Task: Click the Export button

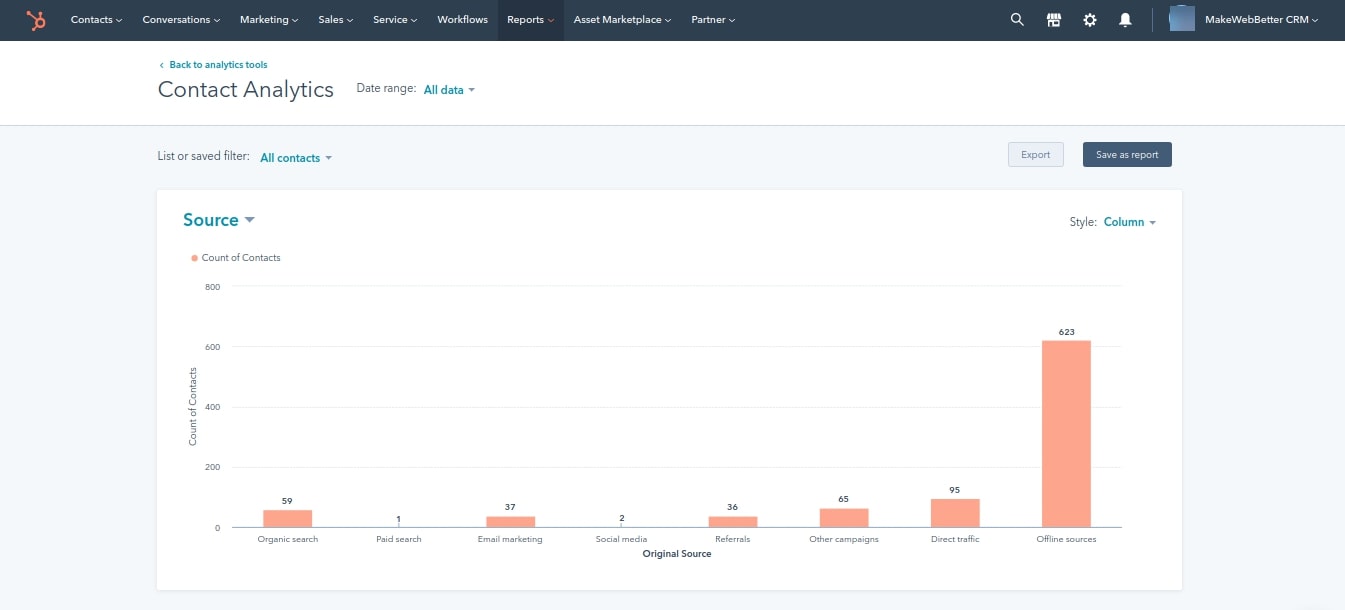Action: [x=1035, y=154]
